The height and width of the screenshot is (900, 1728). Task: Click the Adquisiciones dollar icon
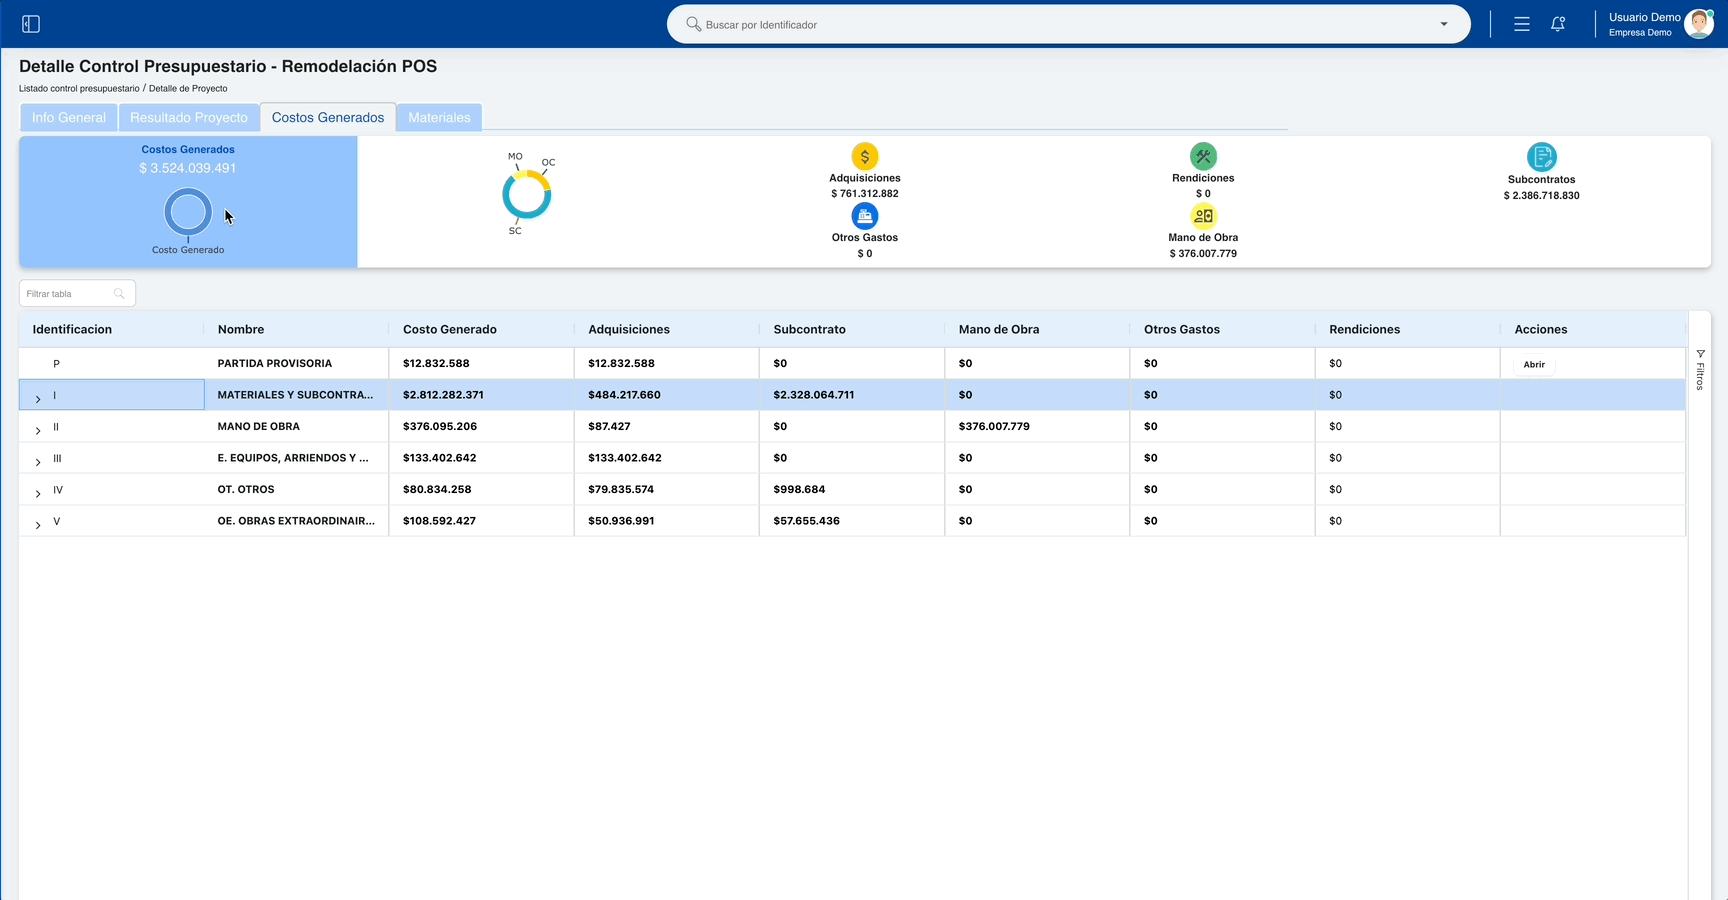(x=865, y=157)
